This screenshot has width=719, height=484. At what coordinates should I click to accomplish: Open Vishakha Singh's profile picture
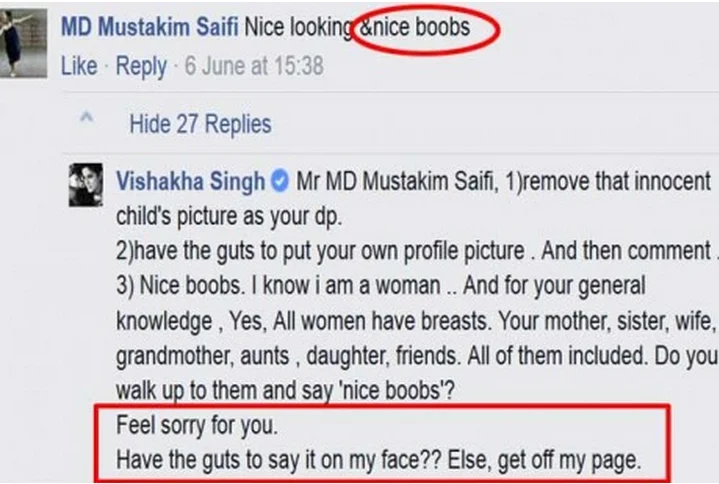click(x=86, y=183)
